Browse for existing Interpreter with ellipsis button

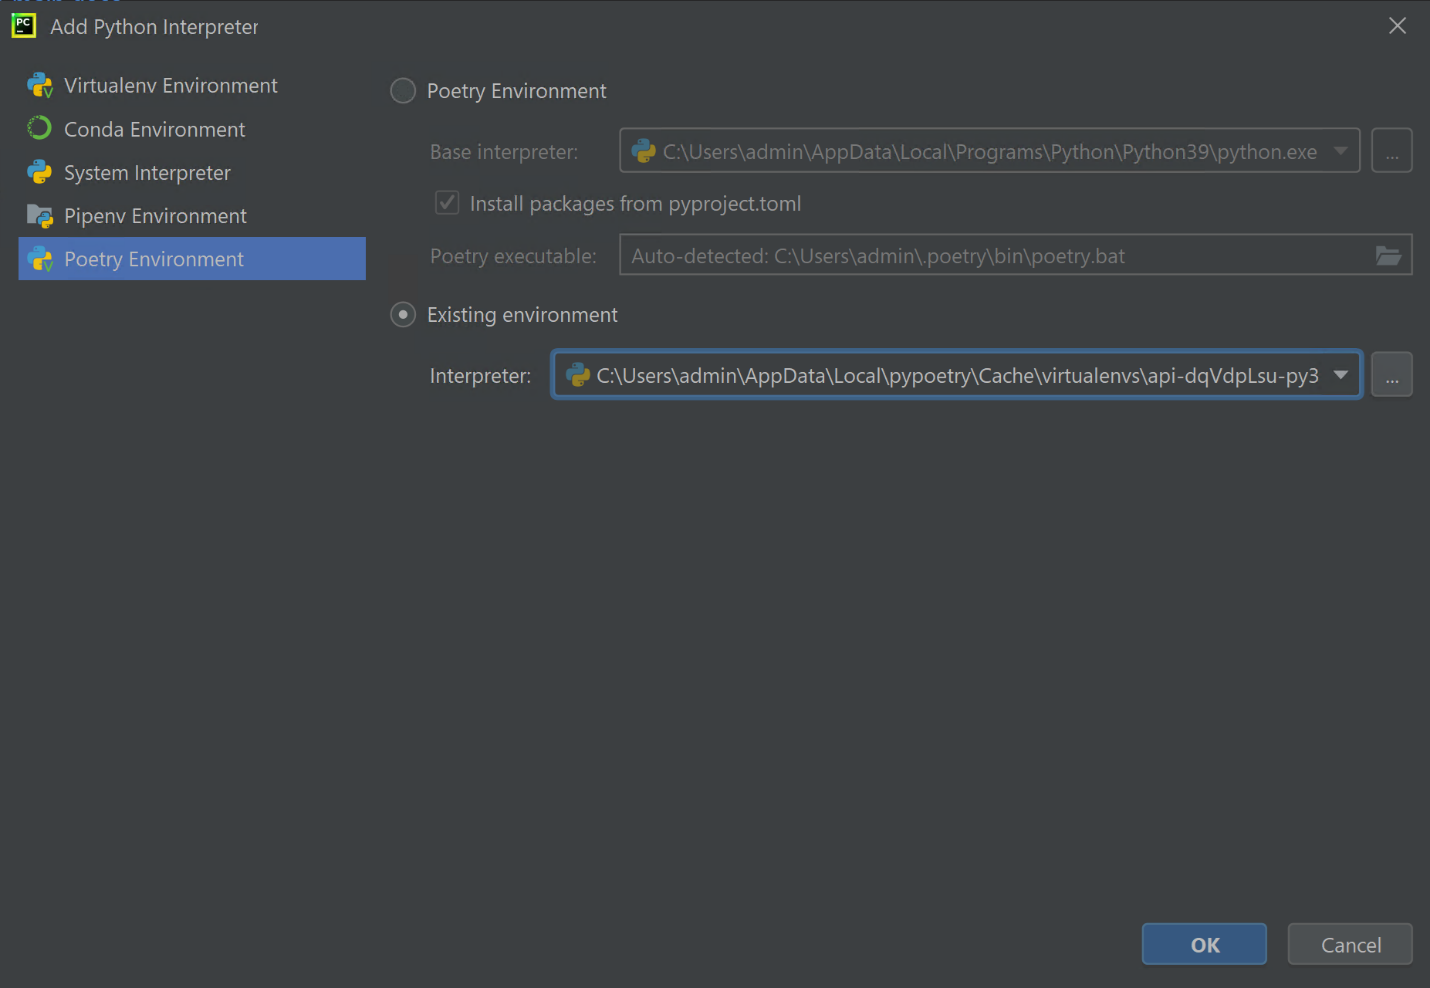1392,375
